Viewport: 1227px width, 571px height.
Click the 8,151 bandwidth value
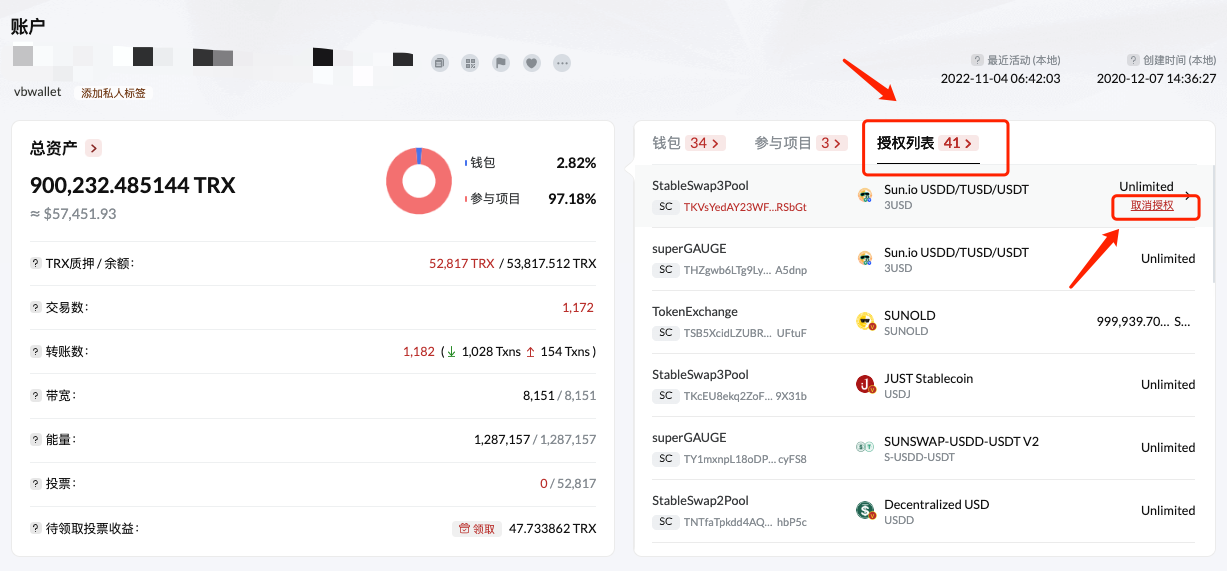pos(538,396)
